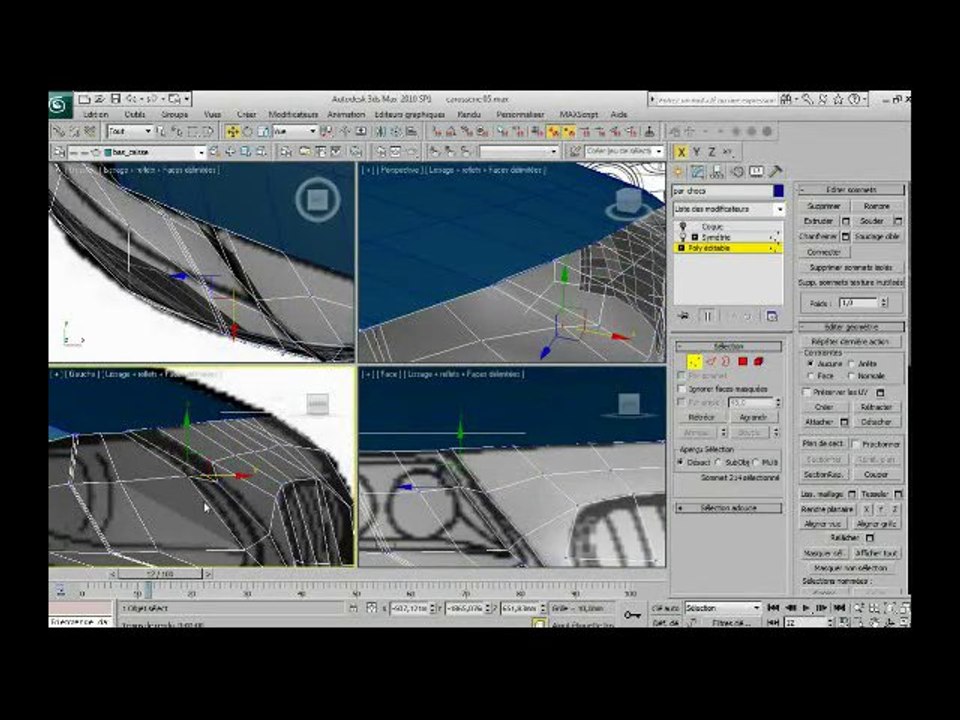The height and width of the screenshot is (720, 960).
Task: Click the Supprimer button
Action: (824, 206)
